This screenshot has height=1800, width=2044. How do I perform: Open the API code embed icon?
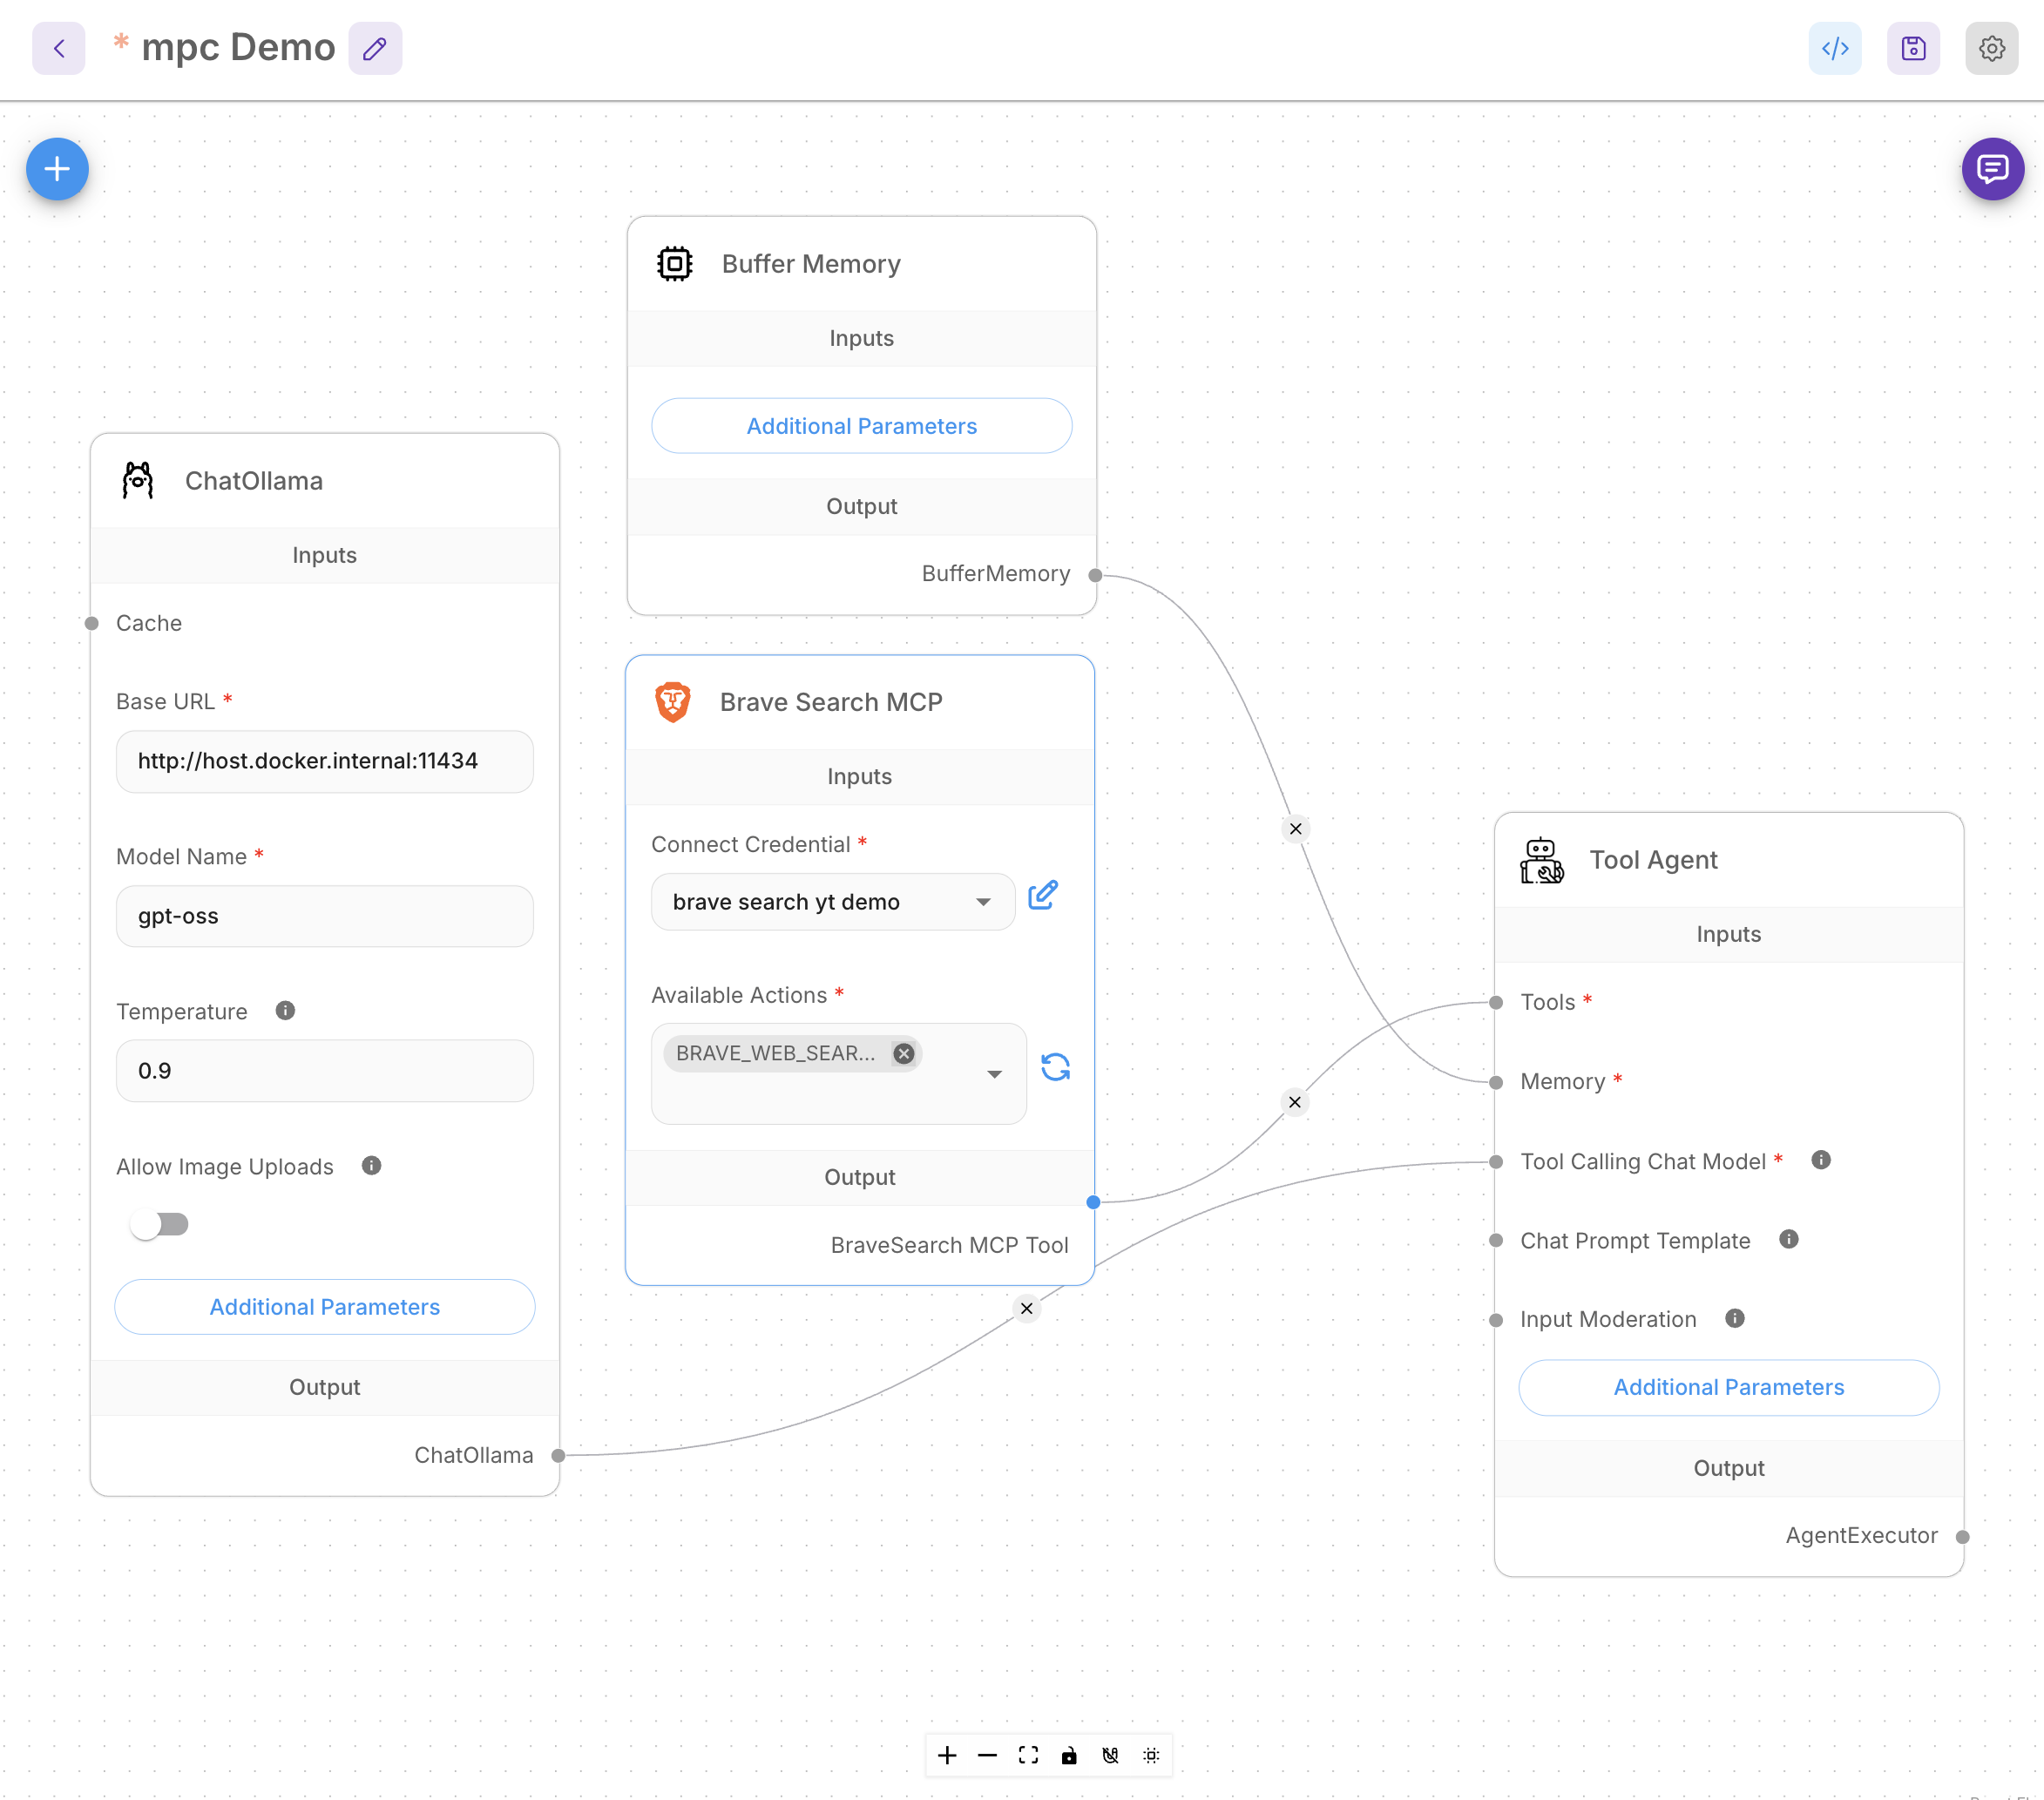pyautogui.click(x=1835, y=48)
